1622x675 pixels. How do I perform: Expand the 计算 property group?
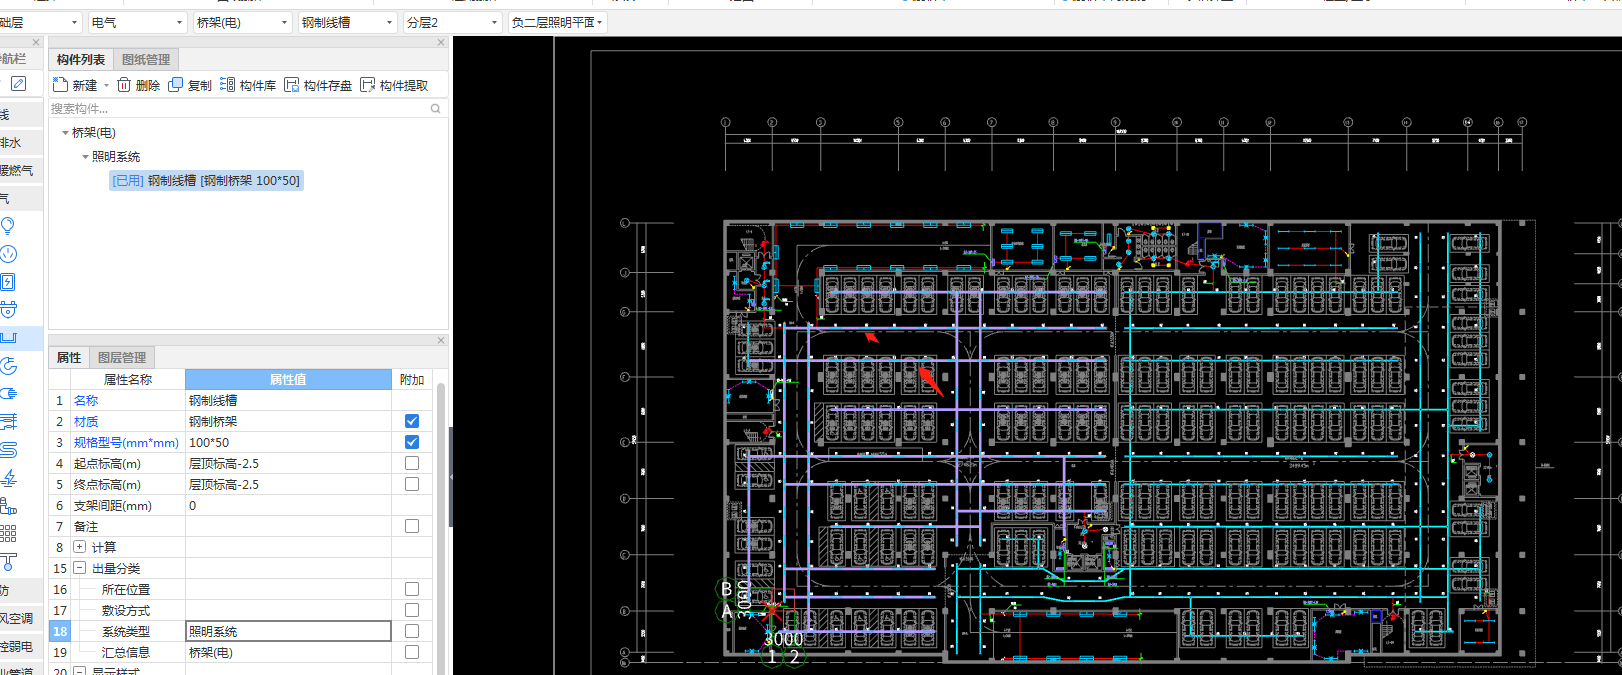80,547
